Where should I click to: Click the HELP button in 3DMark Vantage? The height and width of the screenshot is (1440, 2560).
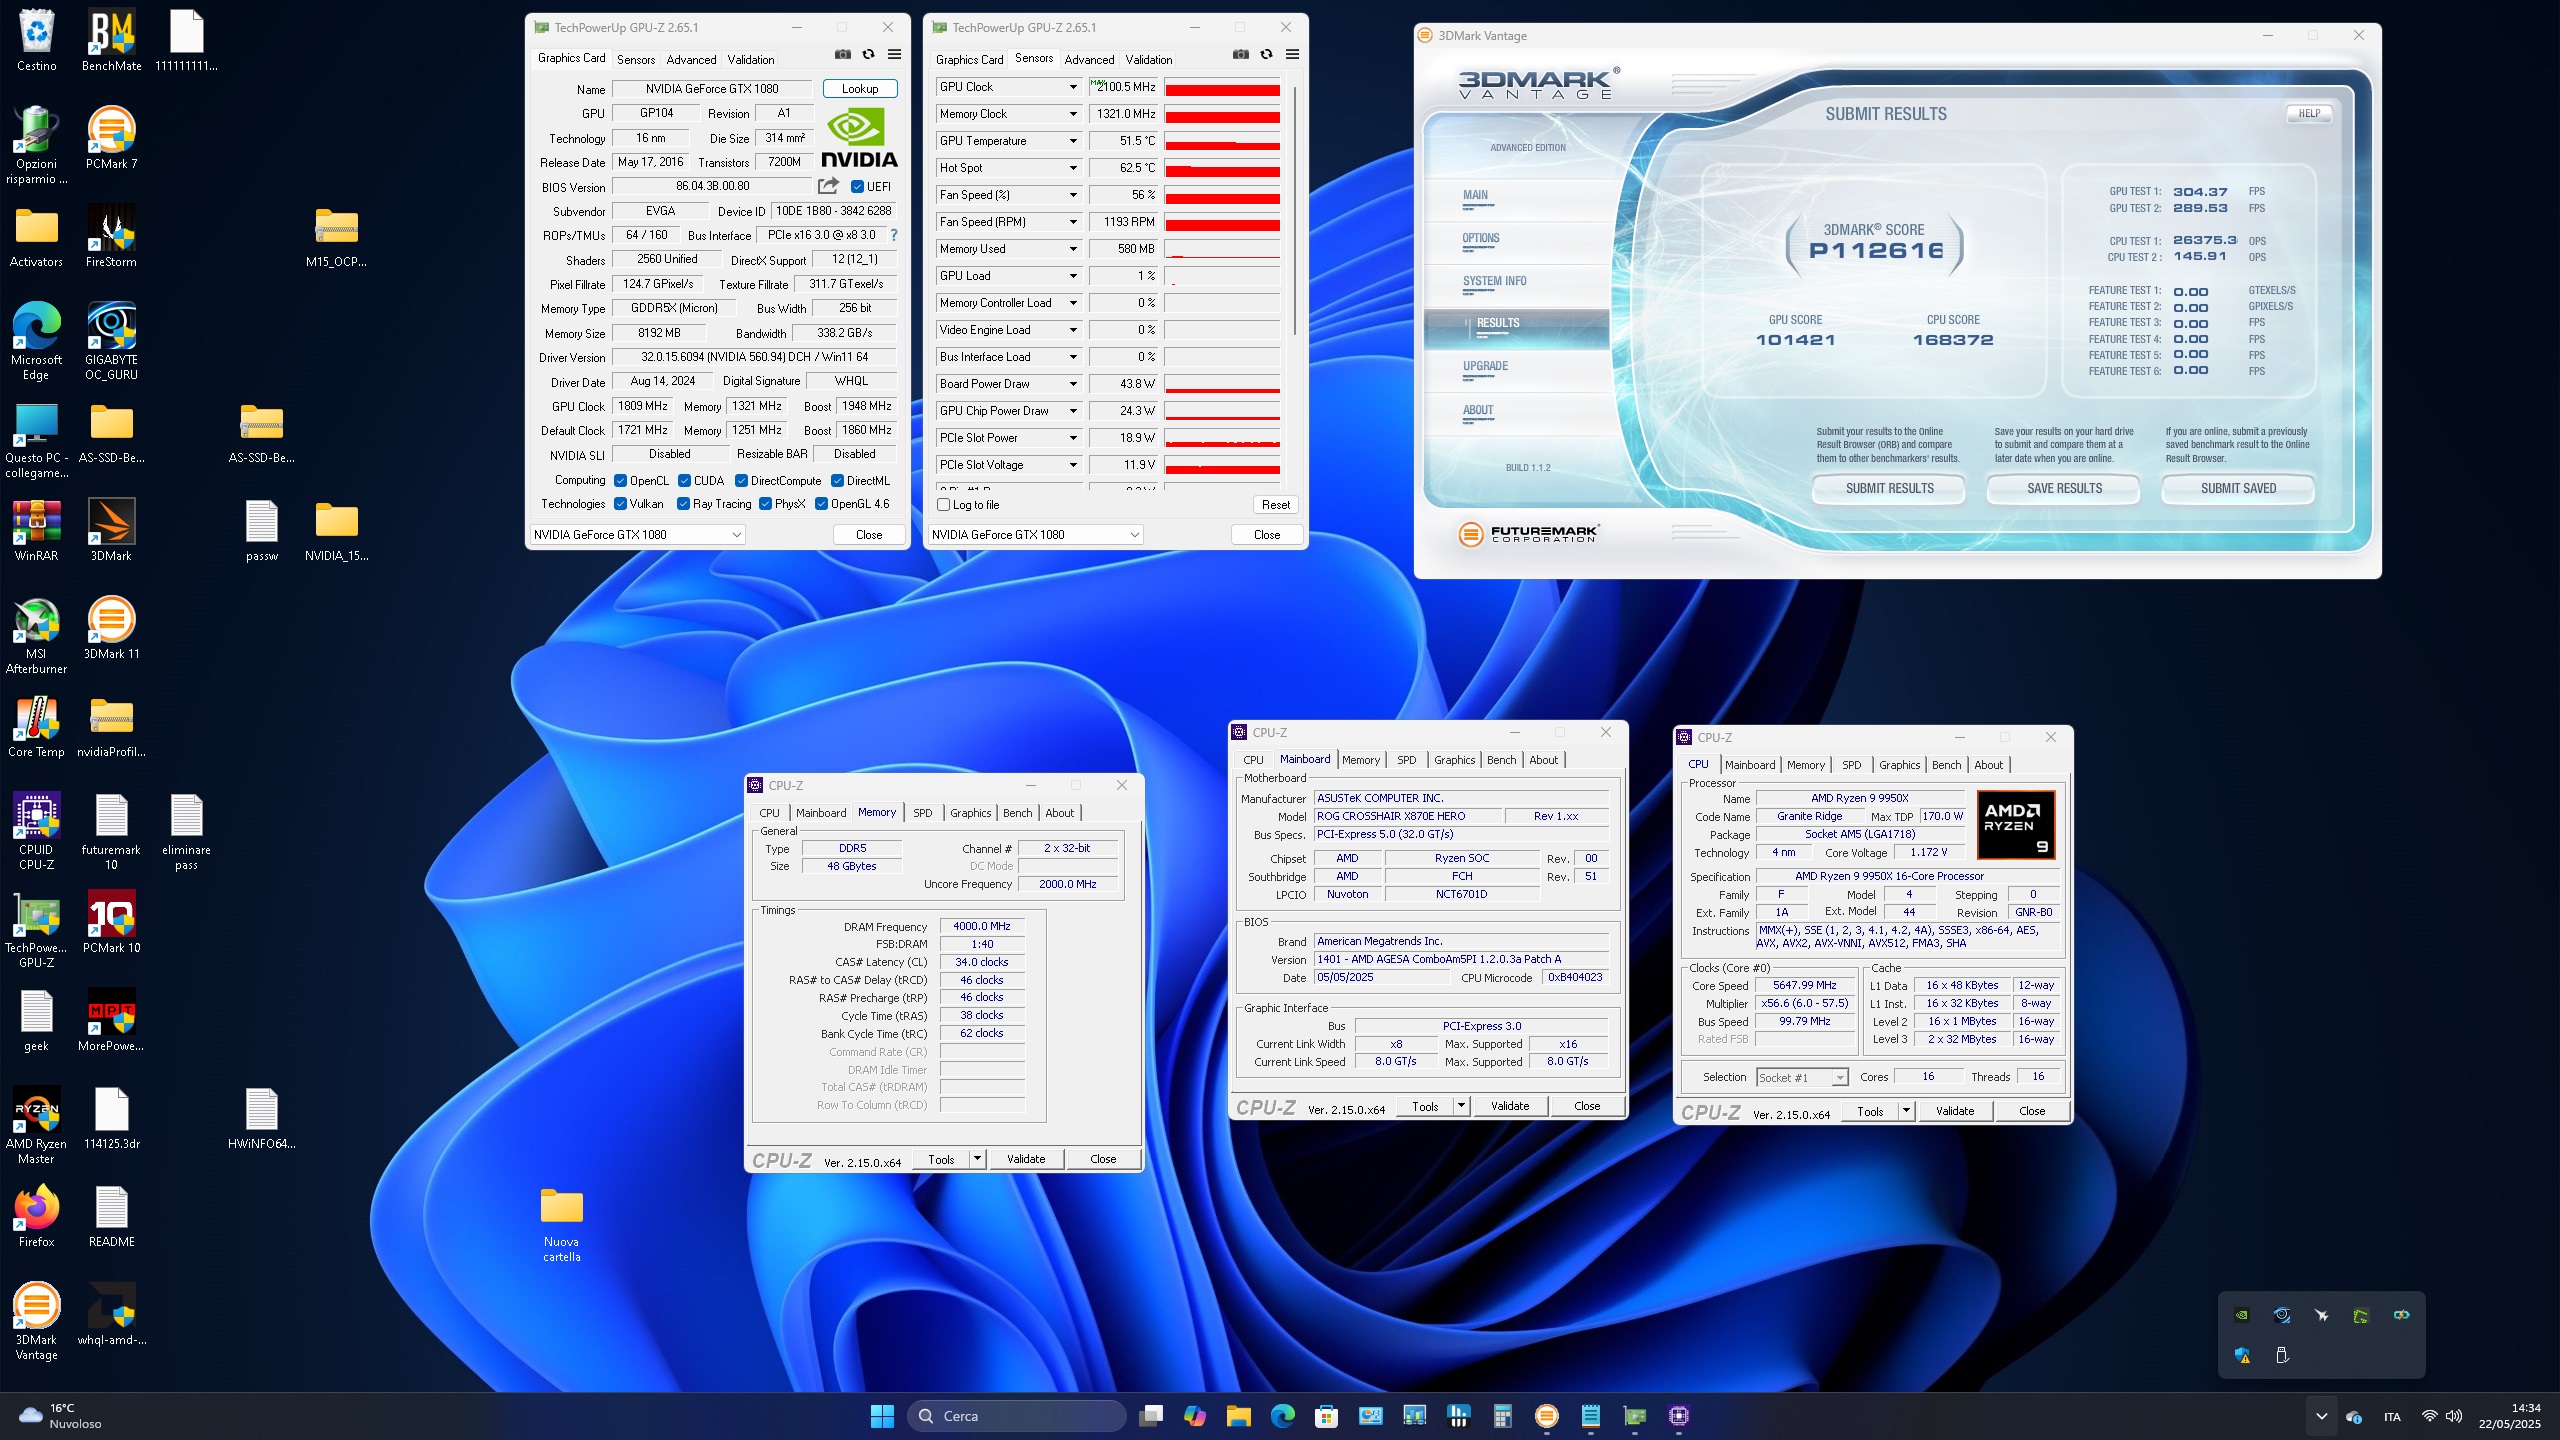coord(2309,113)
